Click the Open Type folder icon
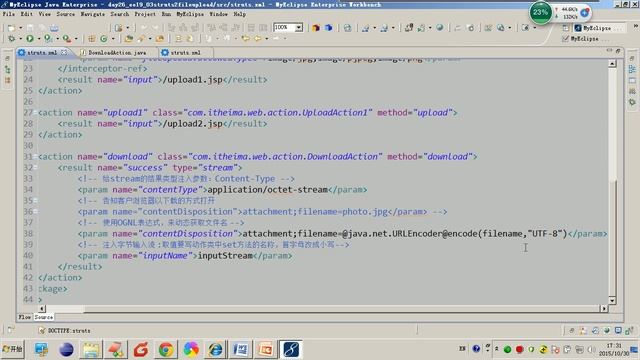The width and height of the screenshot is (640, 360). (x=129, y=38)
